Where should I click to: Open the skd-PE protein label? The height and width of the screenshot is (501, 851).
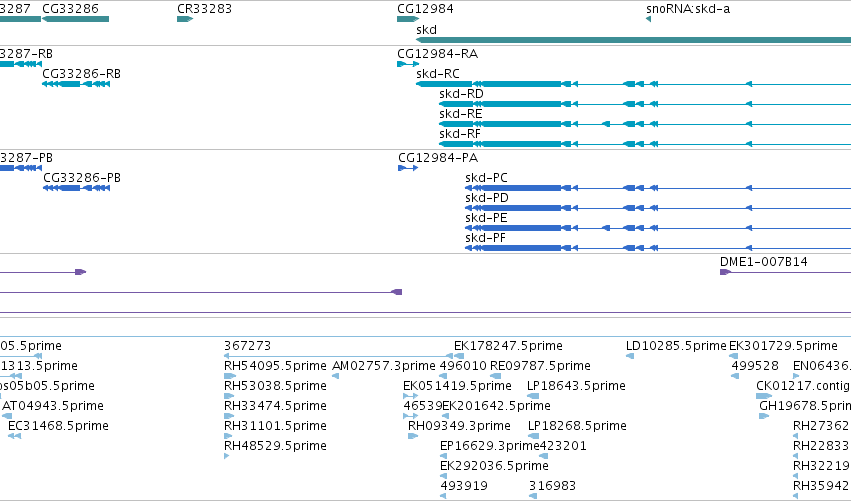coord(486,218)
